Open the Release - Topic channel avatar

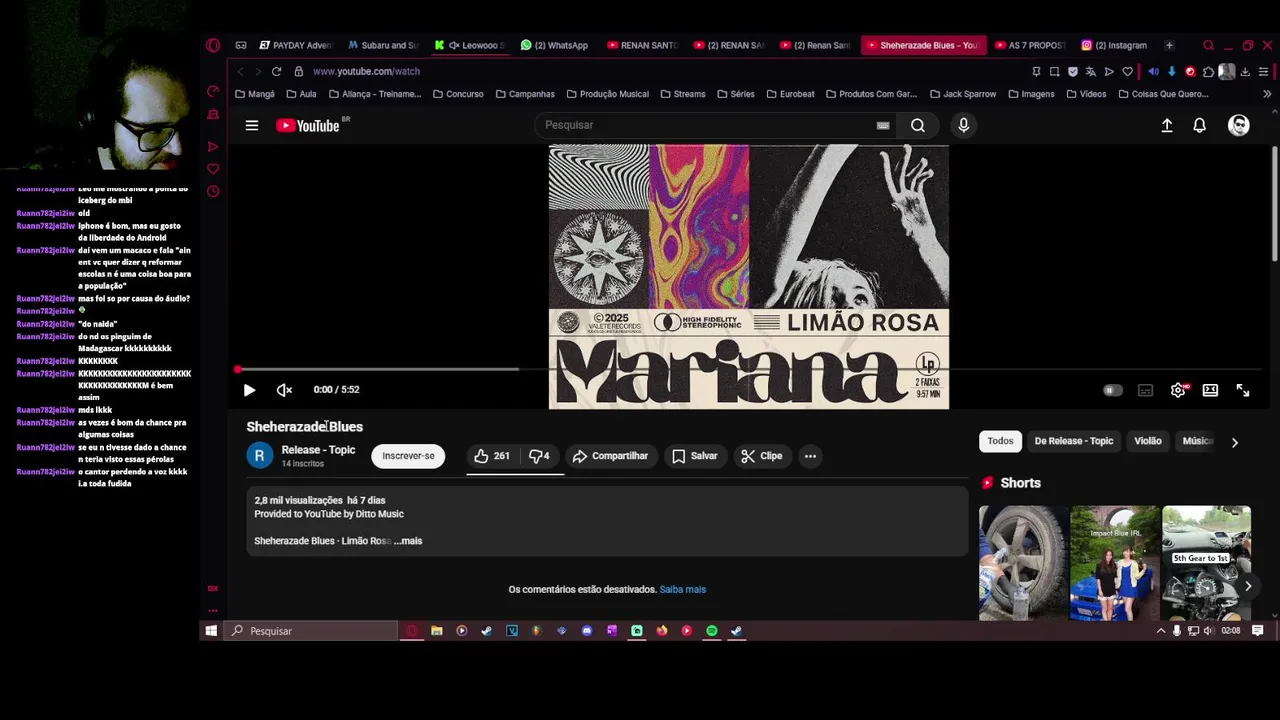(x=259, y=456)
